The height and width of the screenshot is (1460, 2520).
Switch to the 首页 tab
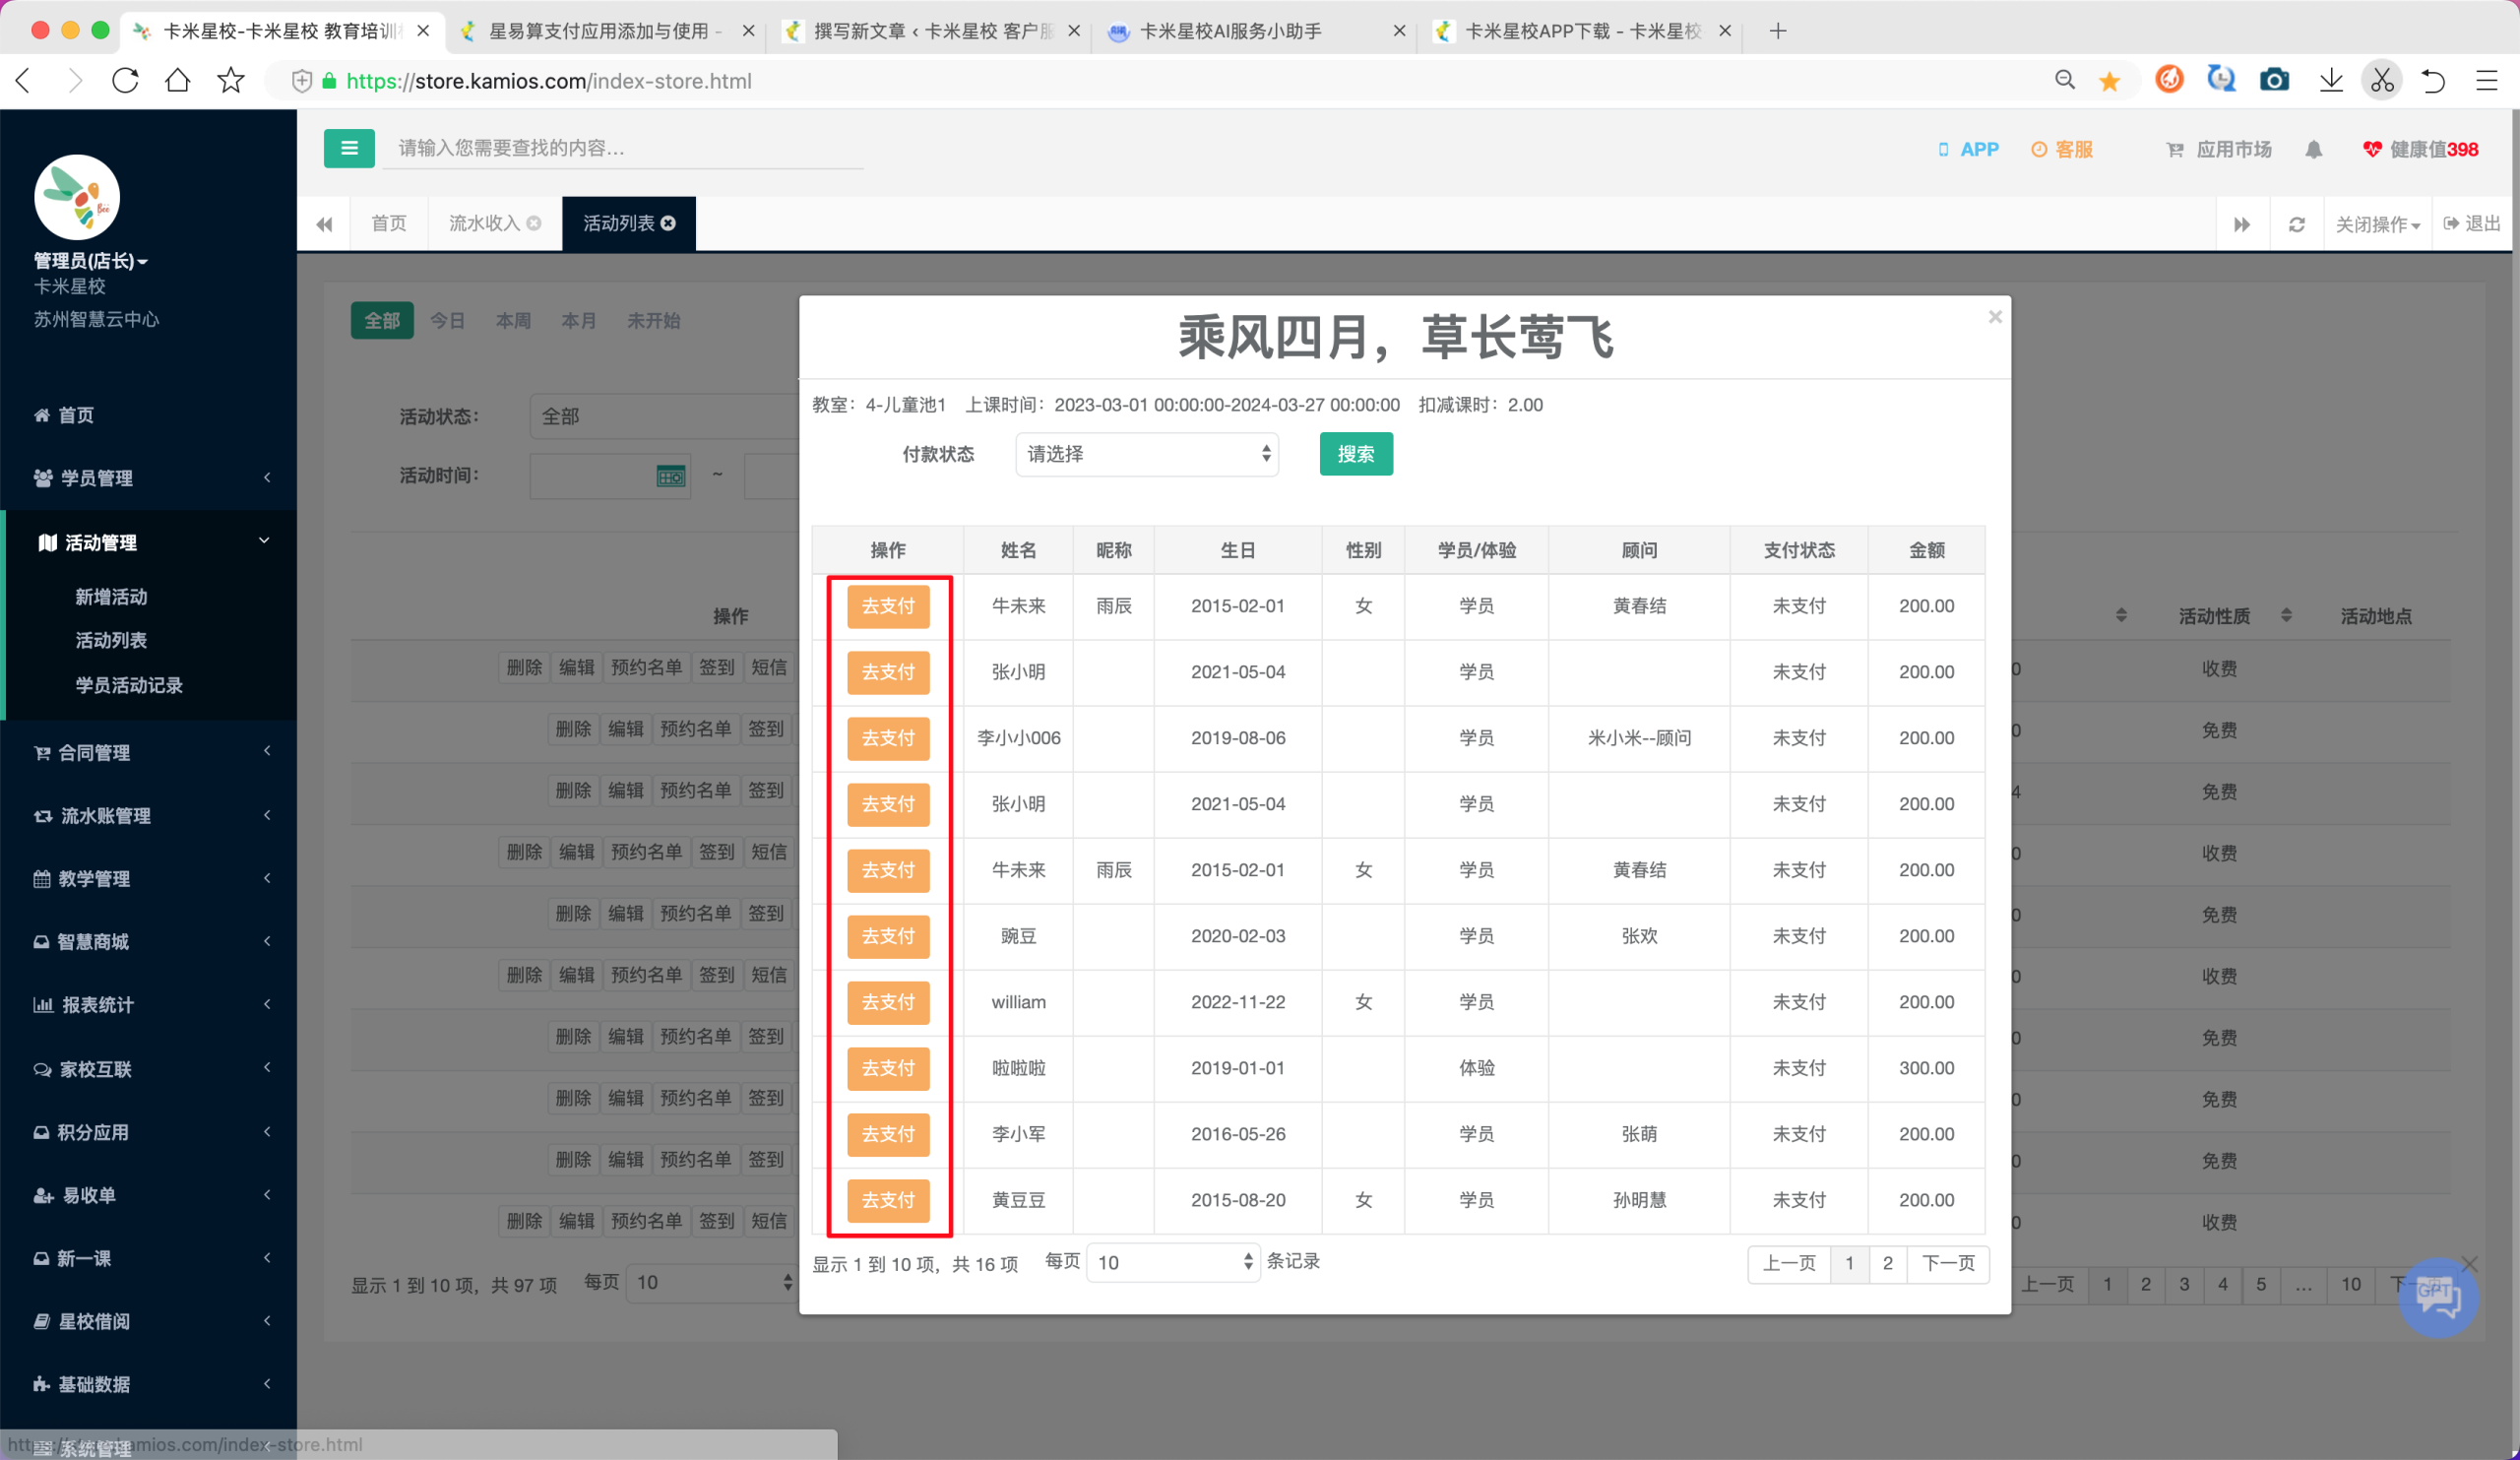389,223
